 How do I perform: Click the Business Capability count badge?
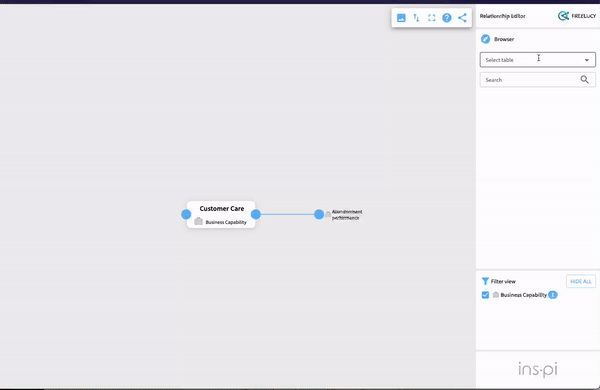tap(553, 295)
